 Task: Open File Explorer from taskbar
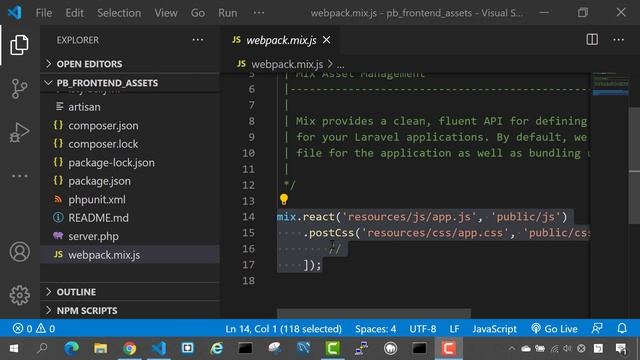100,349
